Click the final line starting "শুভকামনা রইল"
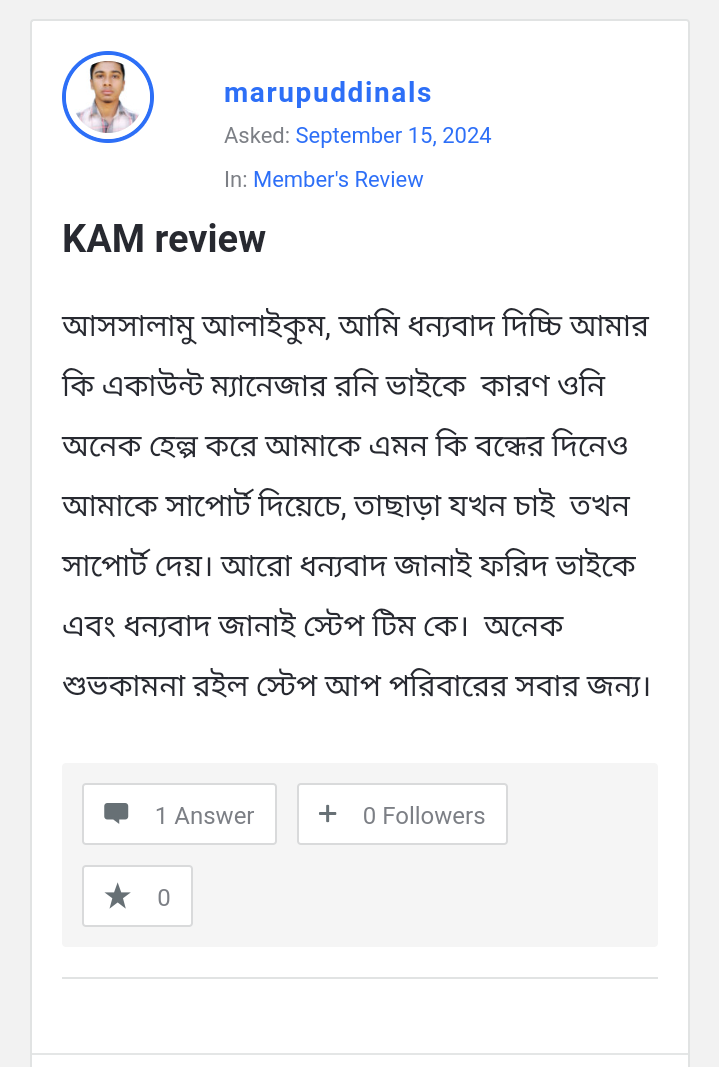The image size is (719, 1067). (356, 688)
